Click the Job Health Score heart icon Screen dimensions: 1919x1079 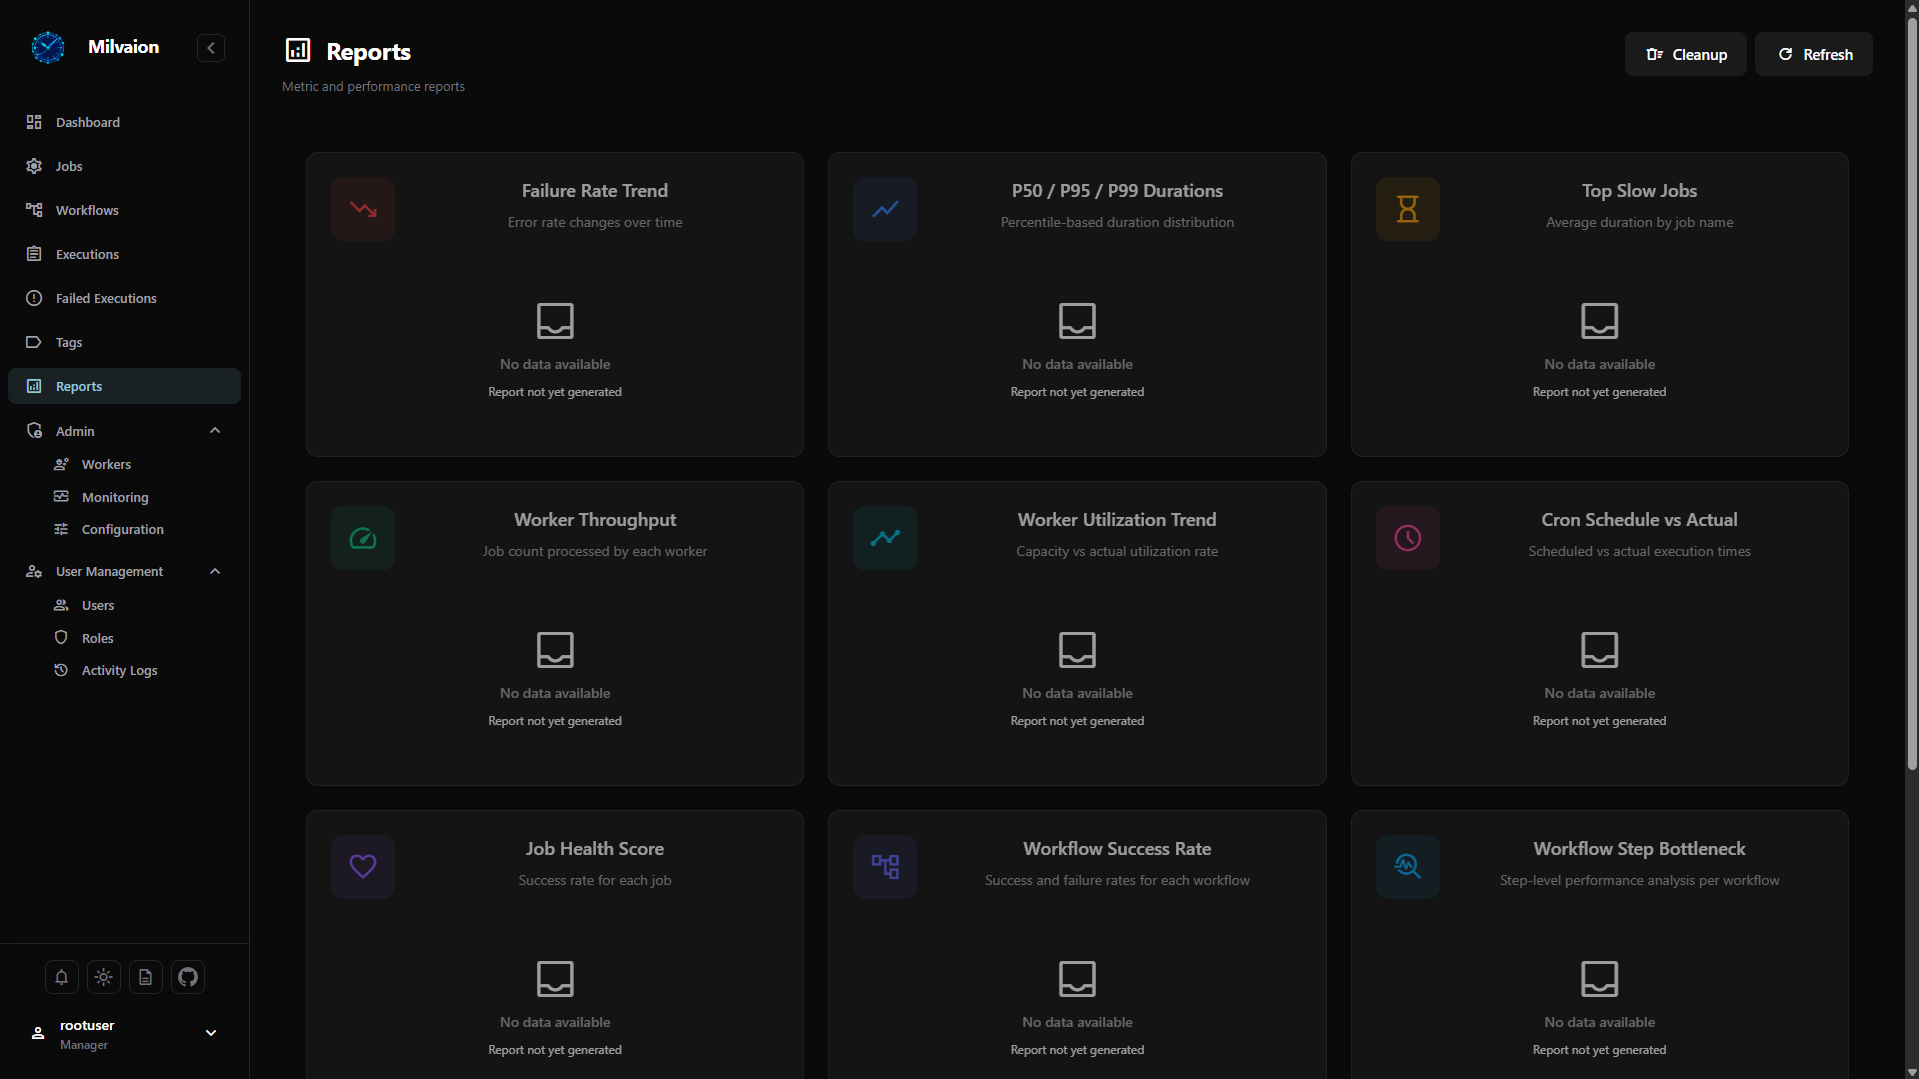363,867
